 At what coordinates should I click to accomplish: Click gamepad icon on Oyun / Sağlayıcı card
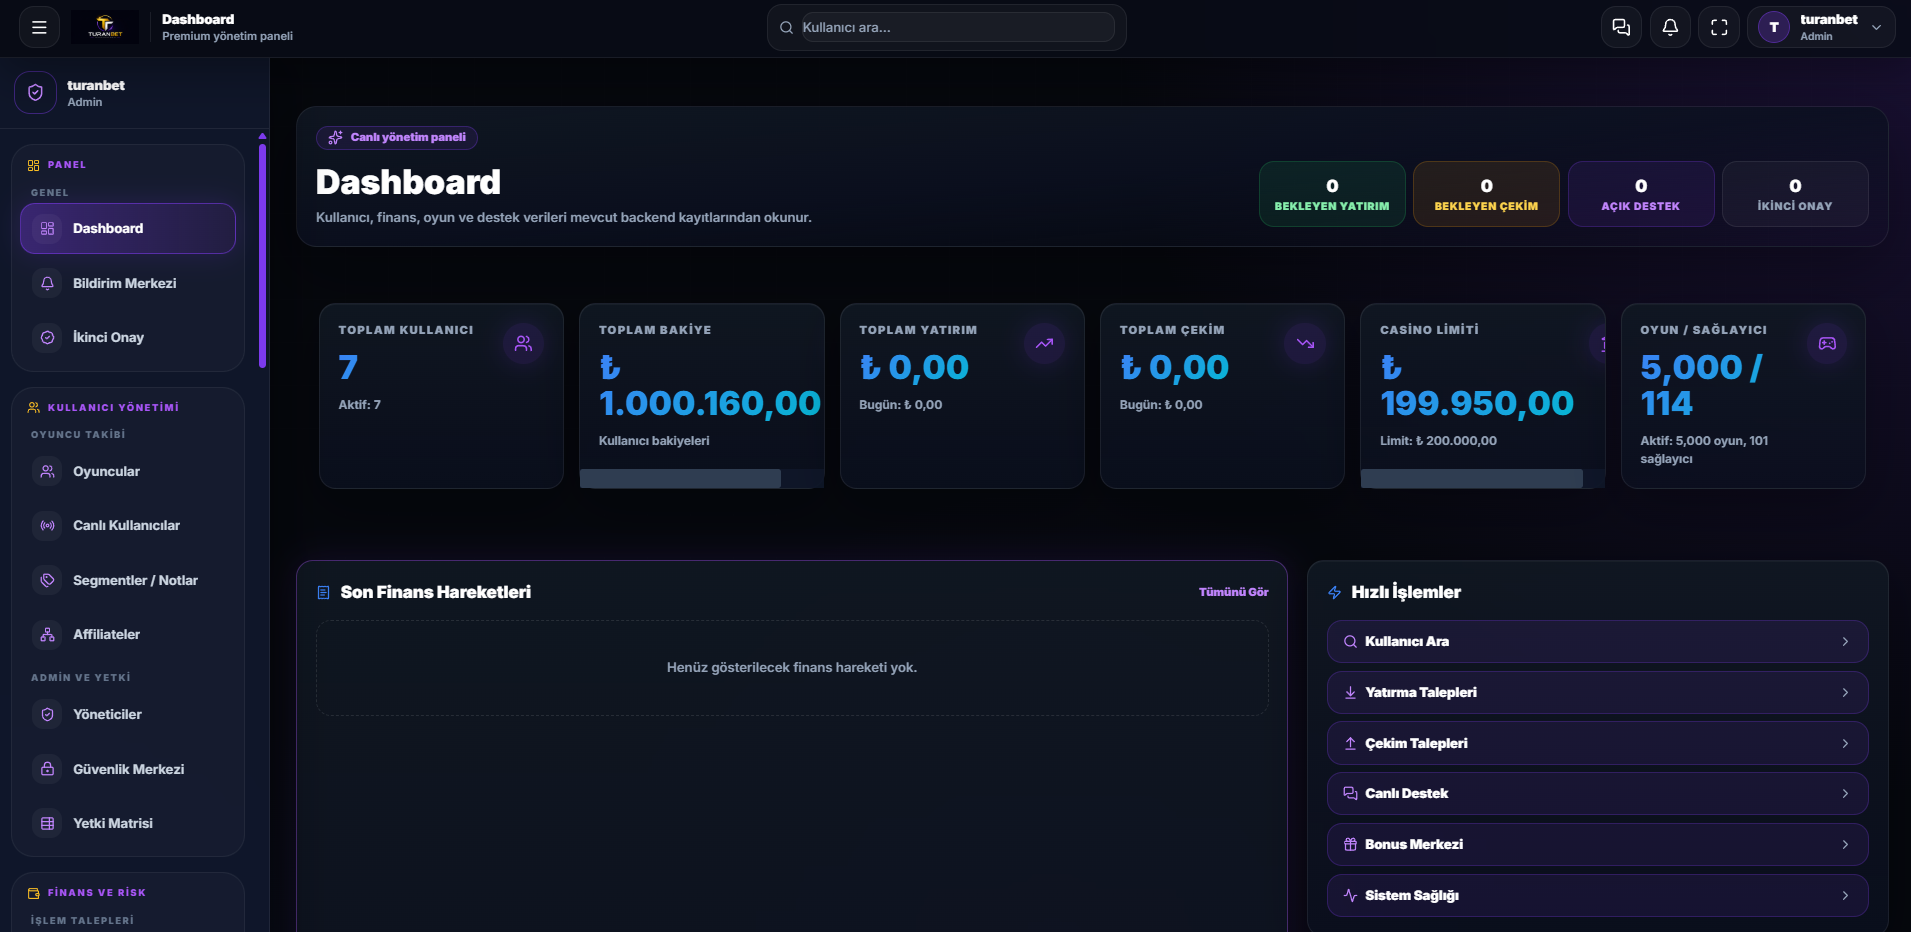click(1827, 343)
